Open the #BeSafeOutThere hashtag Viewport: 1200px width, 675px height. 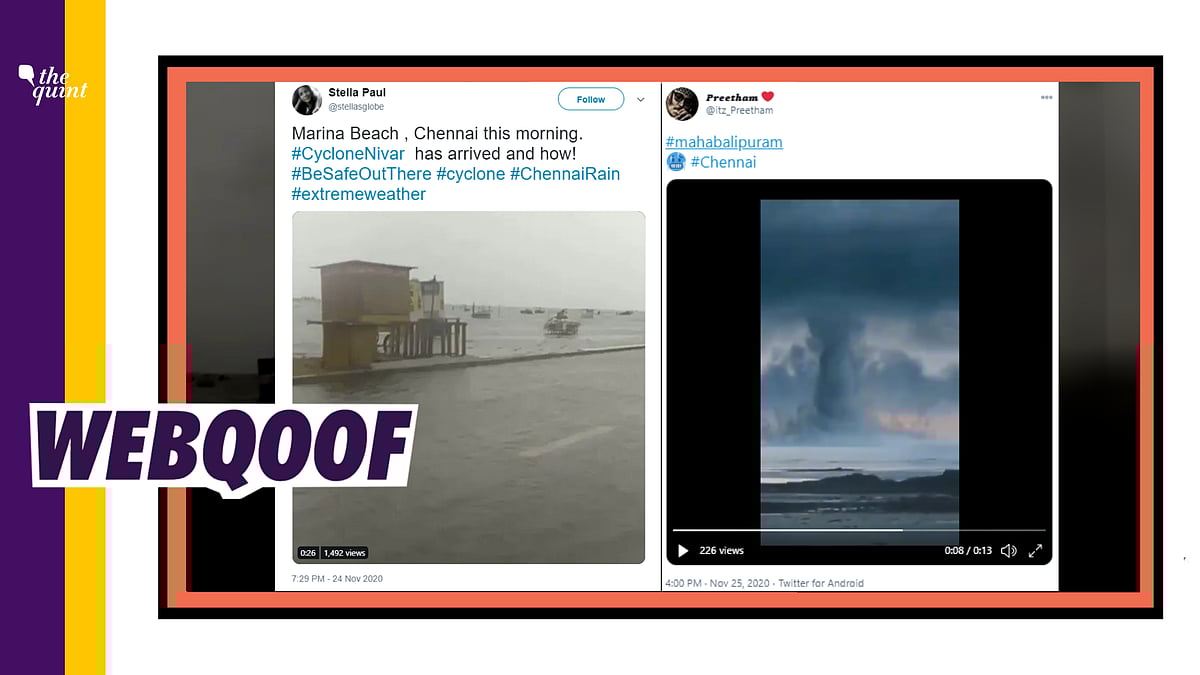coord(361,174)
